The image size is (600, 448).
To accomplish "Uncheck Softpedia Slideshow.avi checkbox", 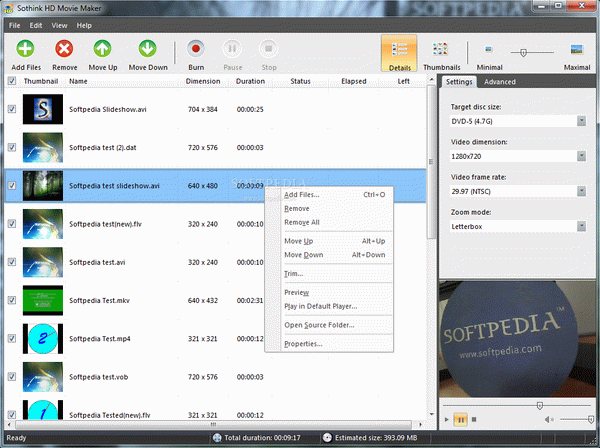I will tap(12, 109).
